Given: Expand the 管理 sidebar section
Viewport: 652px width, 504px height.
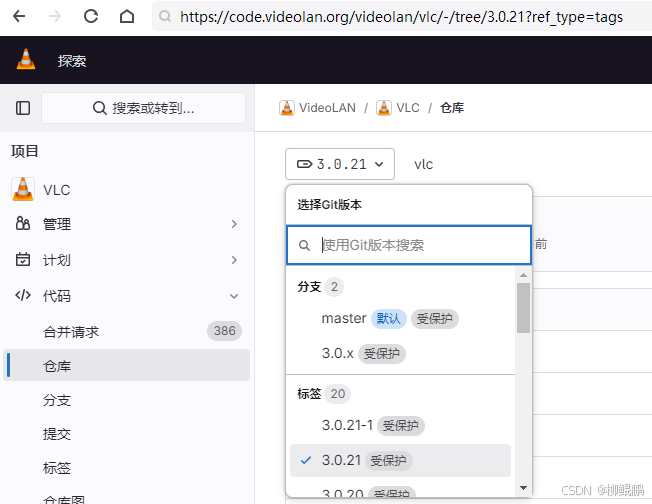Looking at the screenshot, I should (x=126, y=224).
